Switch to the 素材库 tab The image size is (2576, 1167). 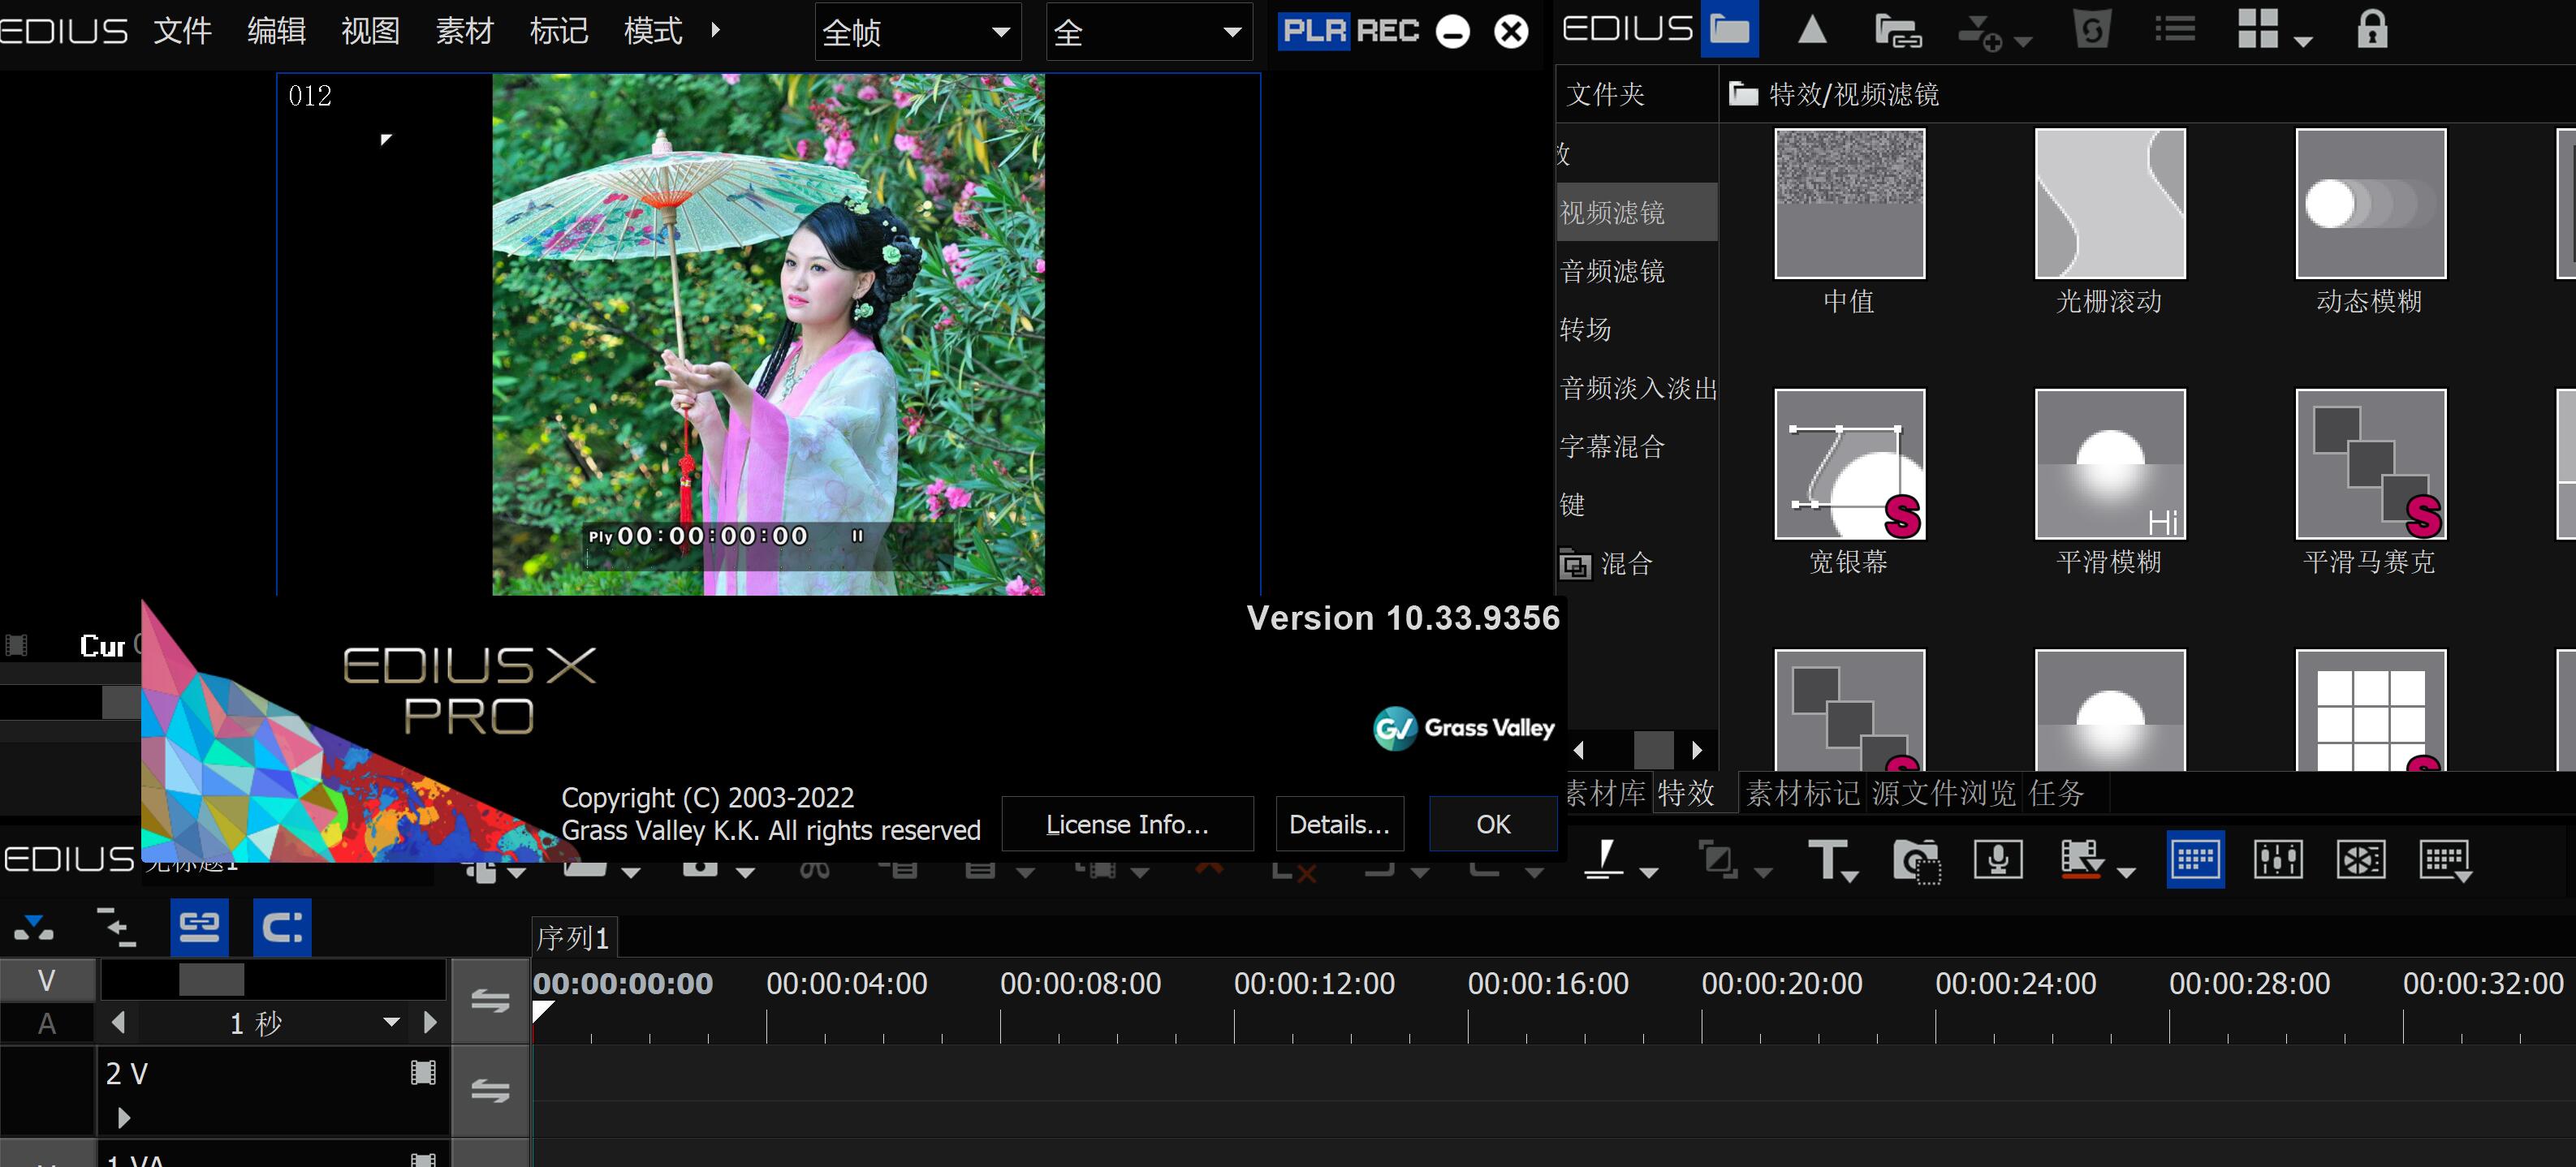click(x=1606, y=793)
